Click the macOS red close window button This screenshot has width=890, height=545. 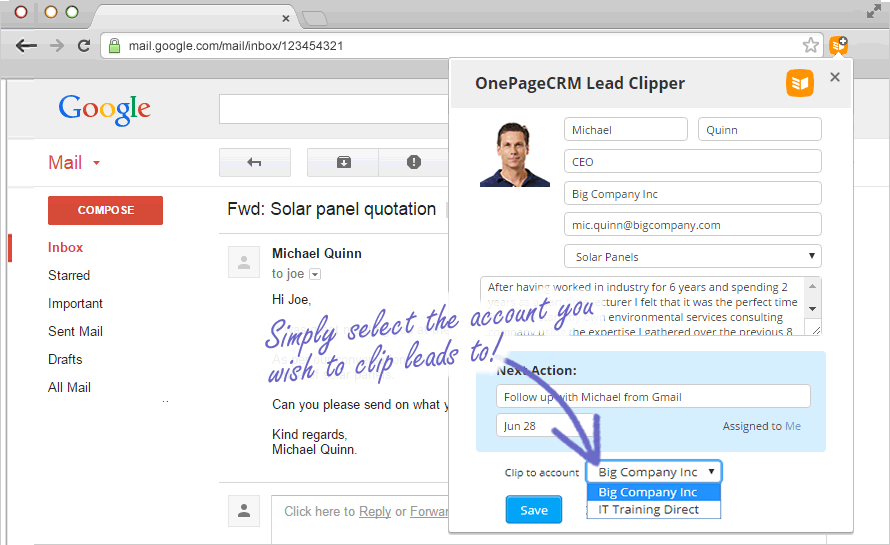click(21, 12)
